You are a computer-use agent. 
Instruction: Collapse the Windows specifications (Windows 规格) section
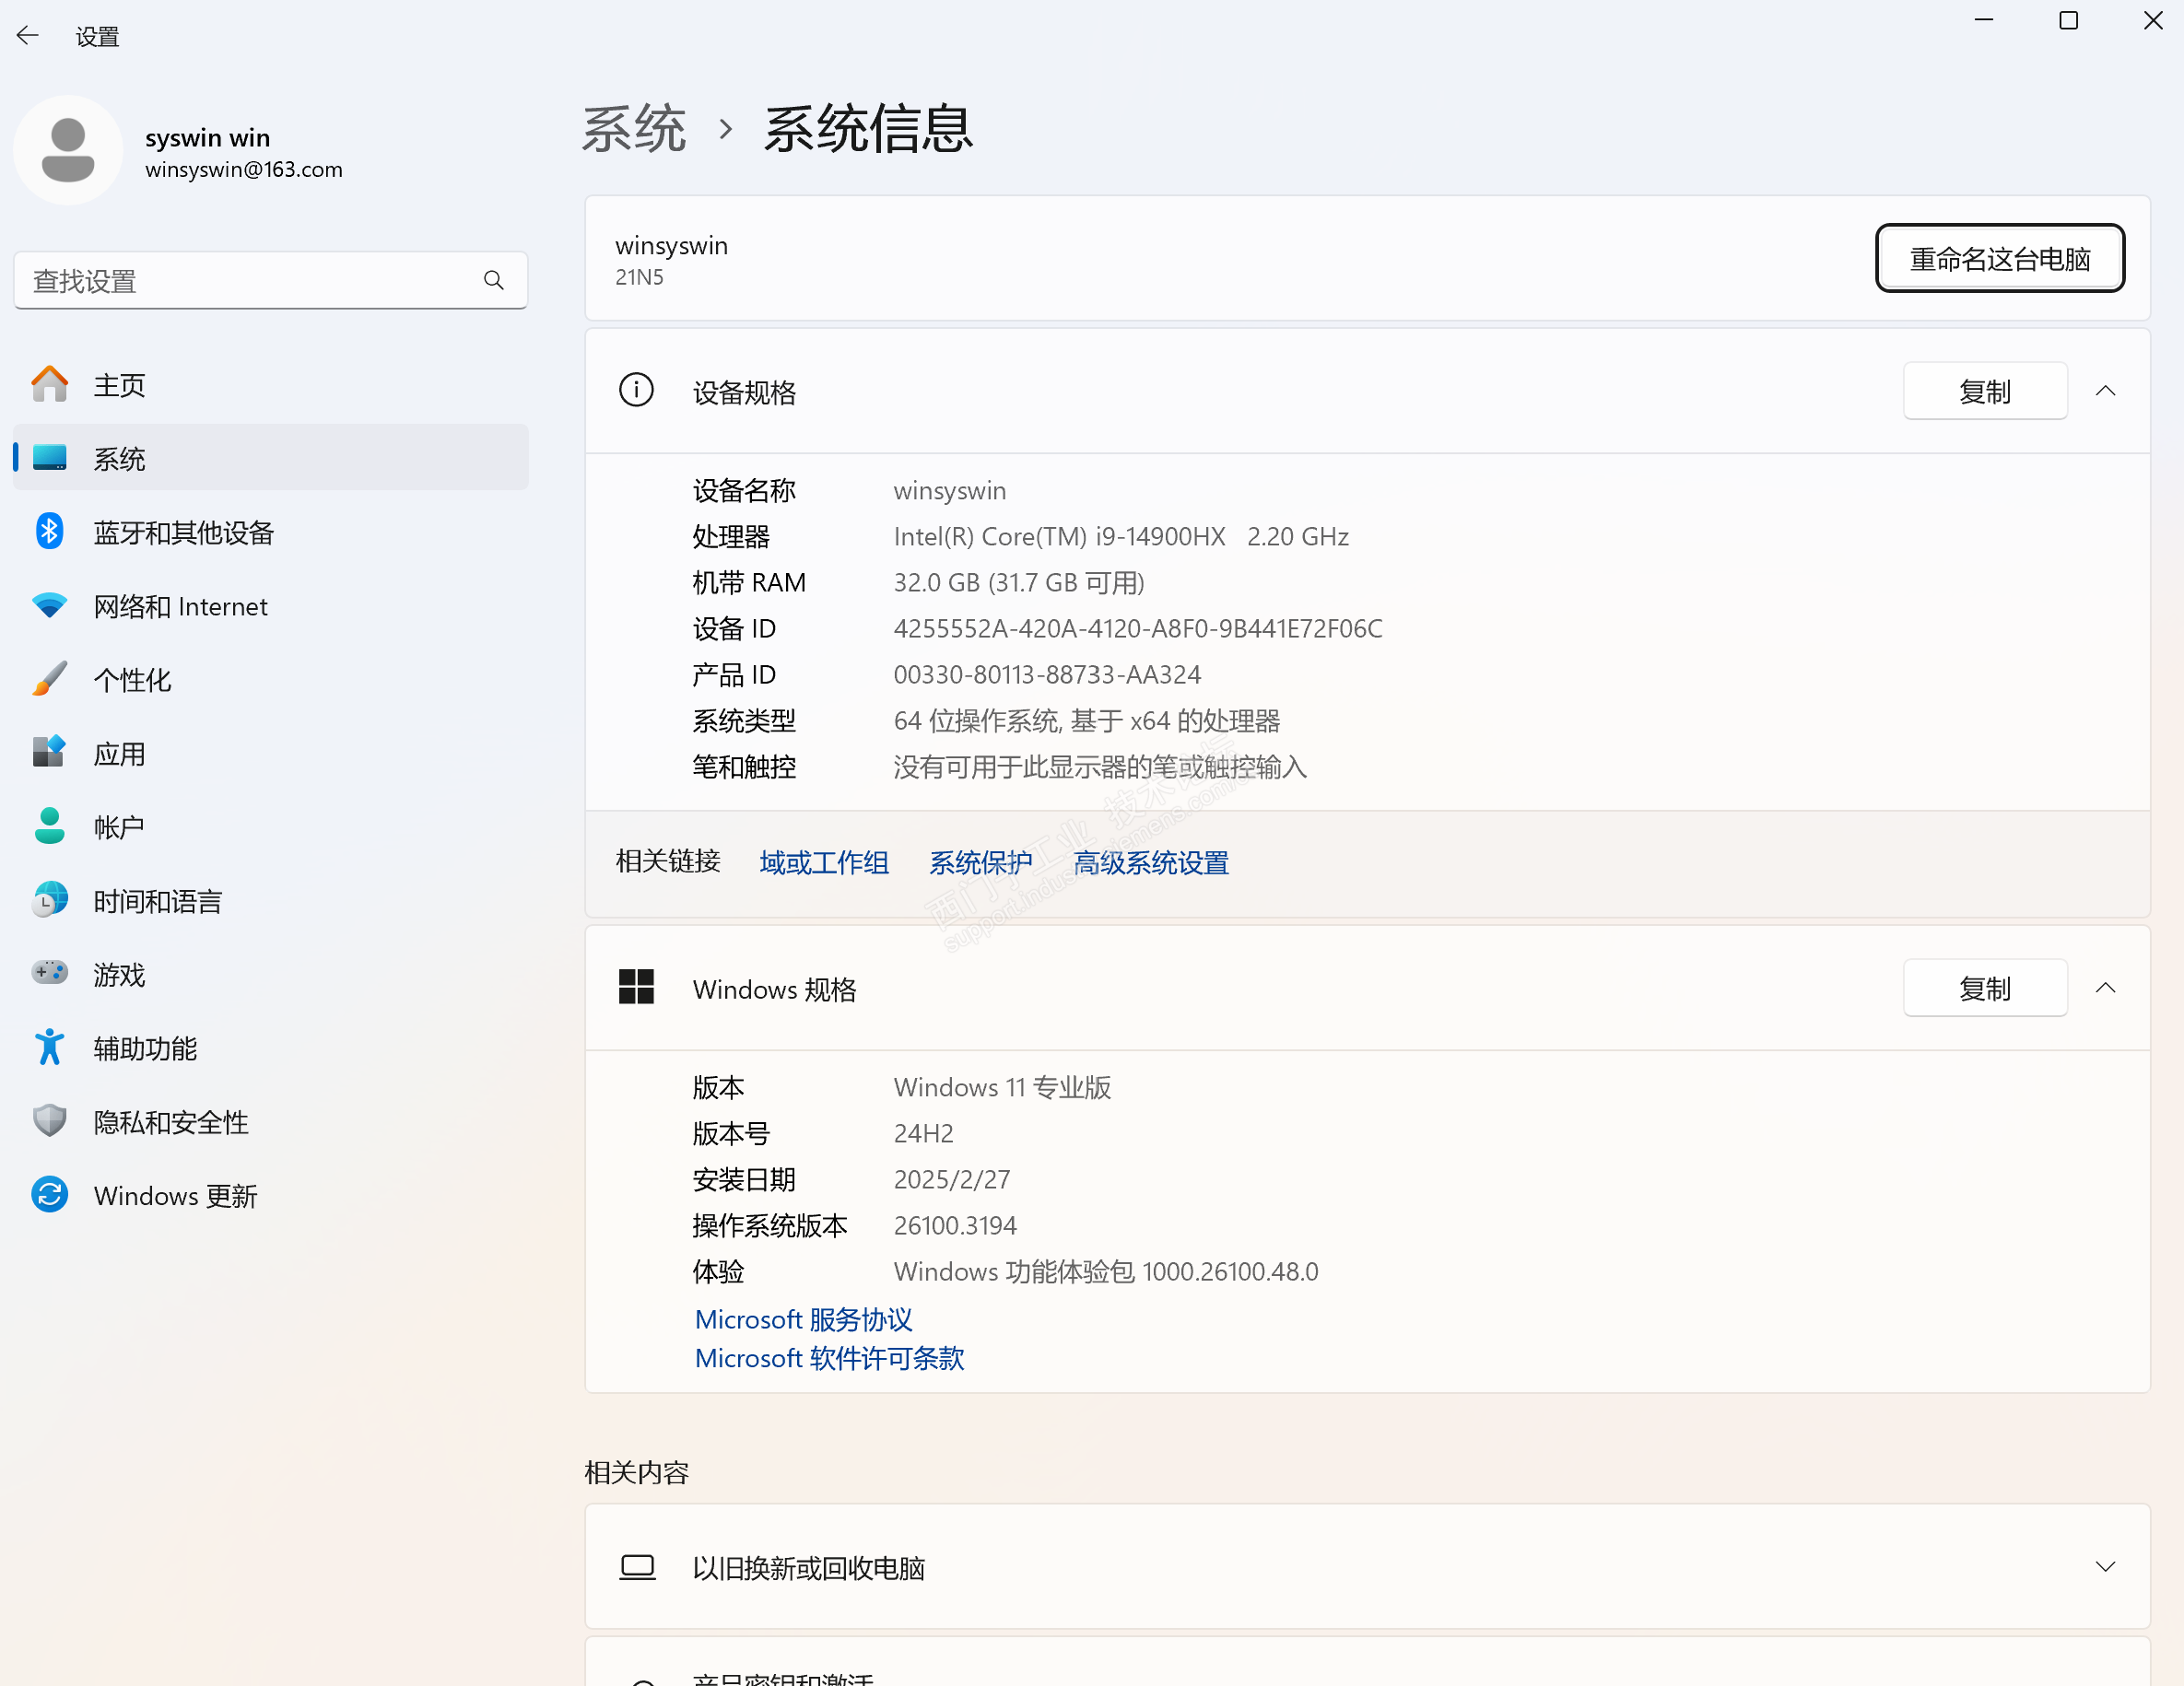click(2105, 988)
